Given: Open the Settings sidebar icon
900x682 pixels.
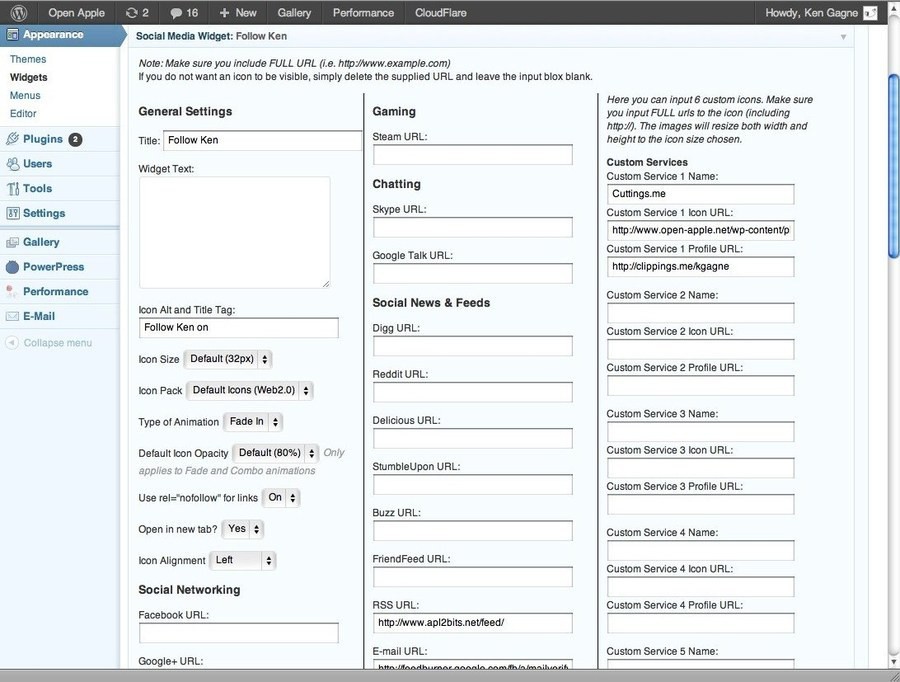Looking at the screenshot, I should pos(13,213).
